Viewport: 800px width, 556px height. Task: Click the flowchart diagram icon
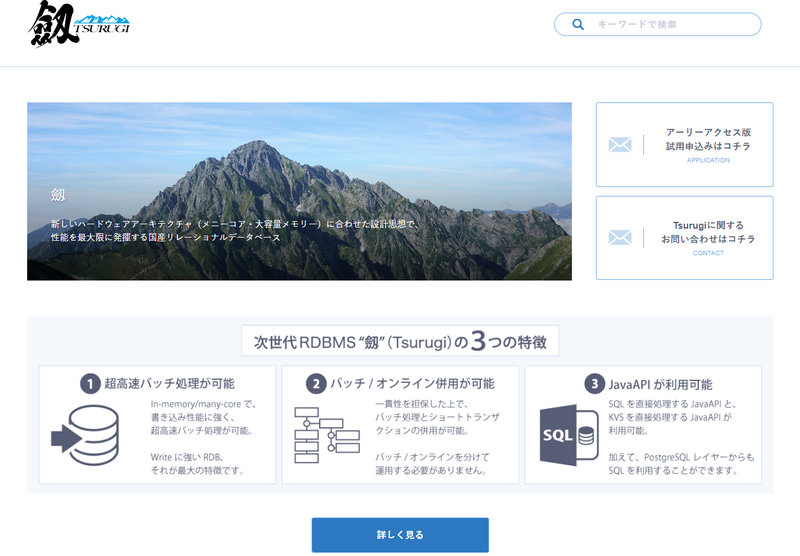(327, 435)
